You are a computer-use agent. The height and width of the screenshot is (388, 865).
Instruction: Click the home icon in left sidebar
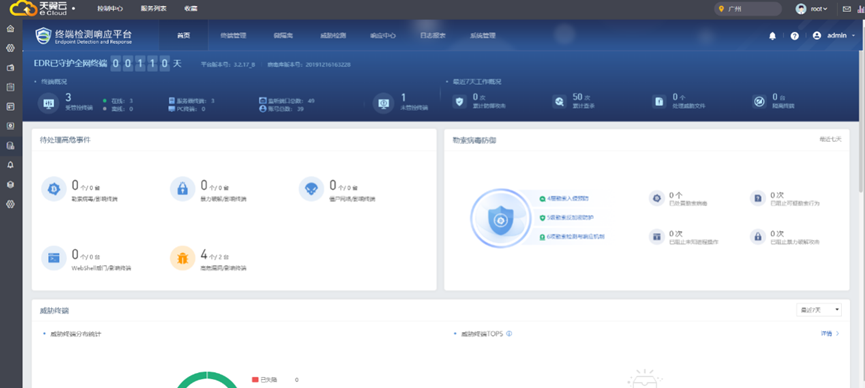(10, 29)
